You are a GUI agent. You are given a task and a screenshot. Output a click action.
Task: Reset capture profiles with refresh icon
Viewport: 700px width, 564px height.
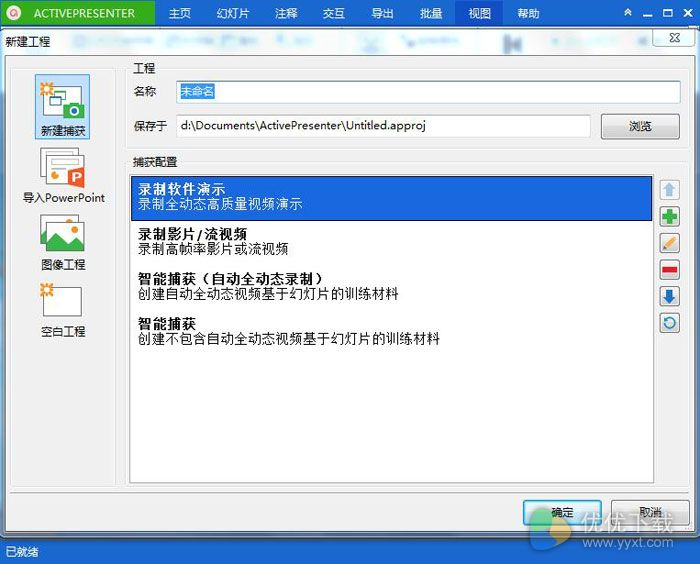(x=669, y=323)
